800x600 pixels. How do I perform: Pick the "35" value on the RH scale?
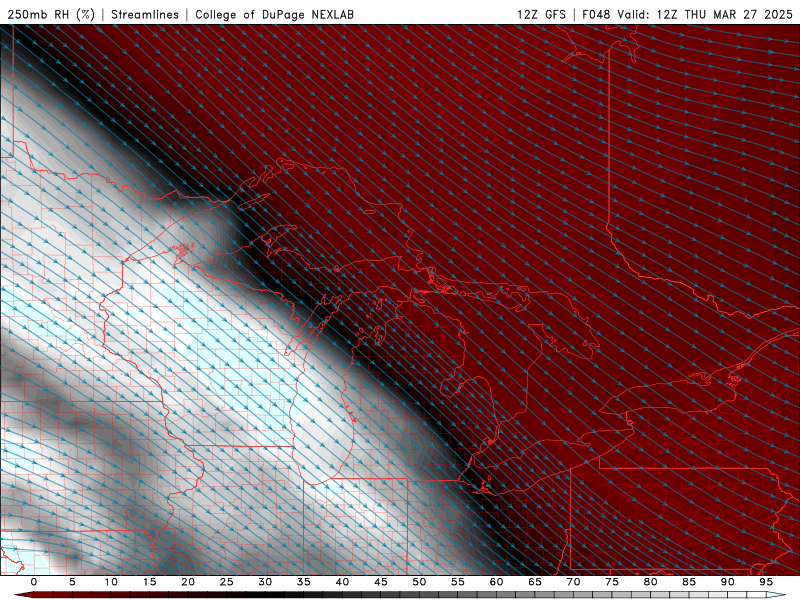click(x=304, y=582)
